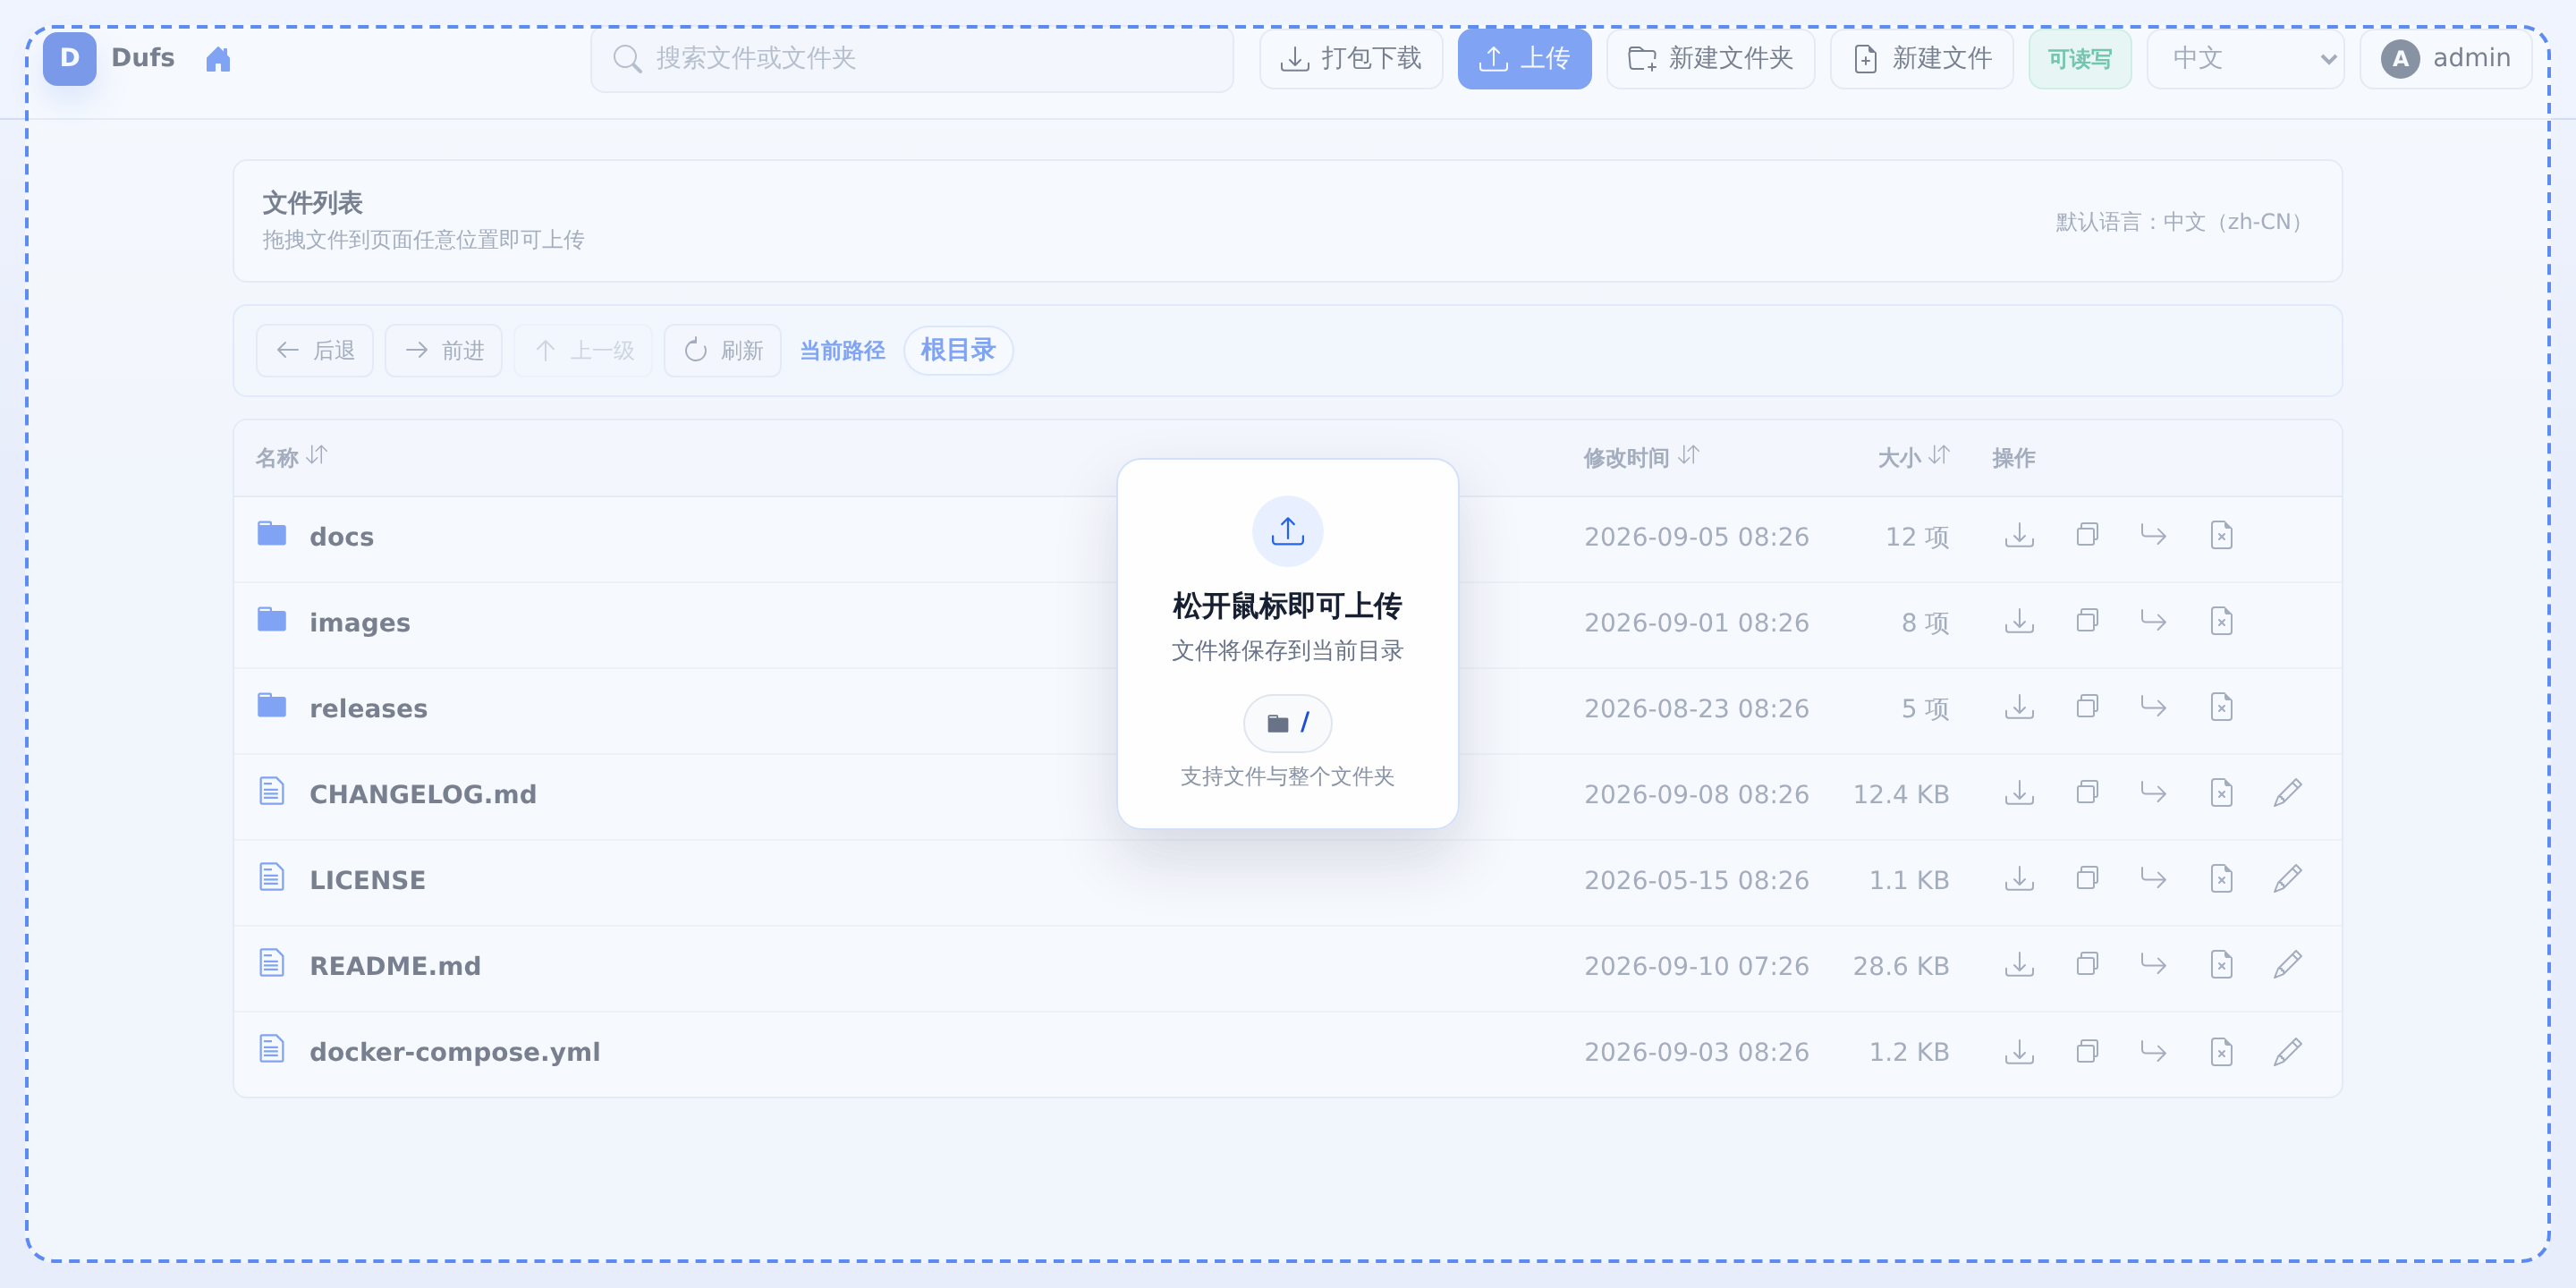2576x1288 pixels.
Task: Move docker-compose.yml
Action: tap(2153, 1052)
